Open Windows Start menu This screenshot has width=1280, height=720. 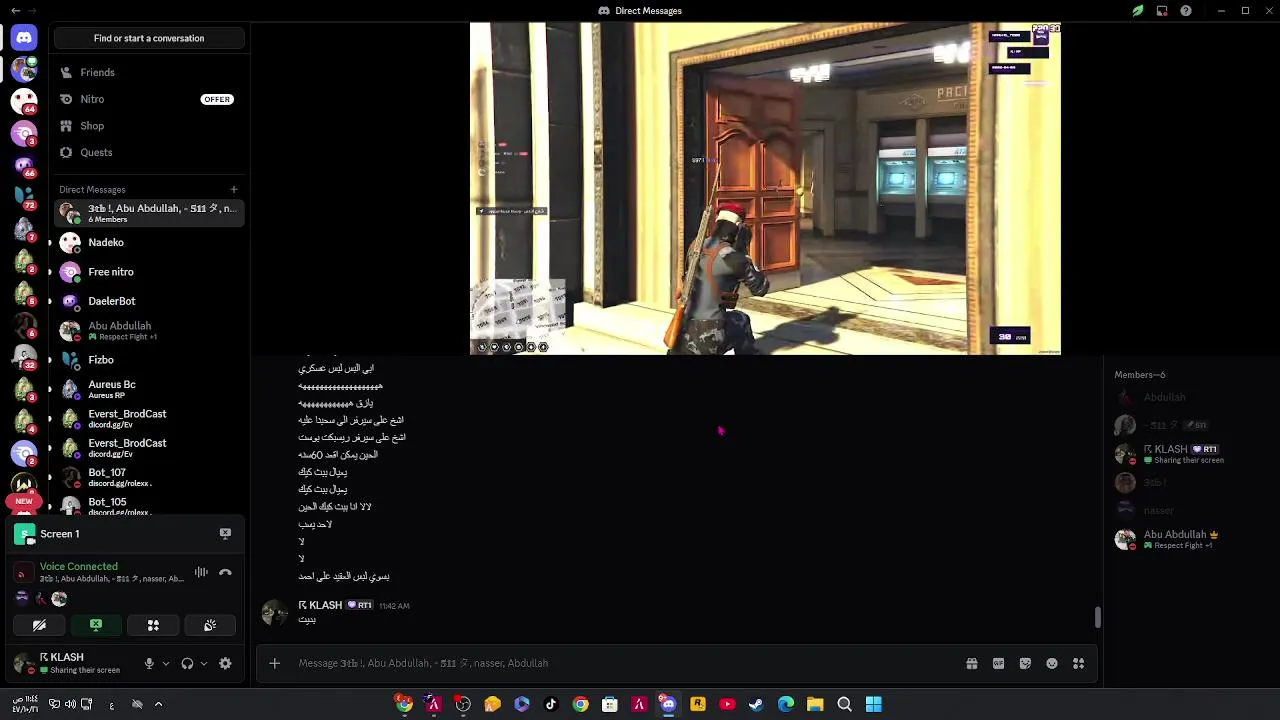(x=874, y=704)
